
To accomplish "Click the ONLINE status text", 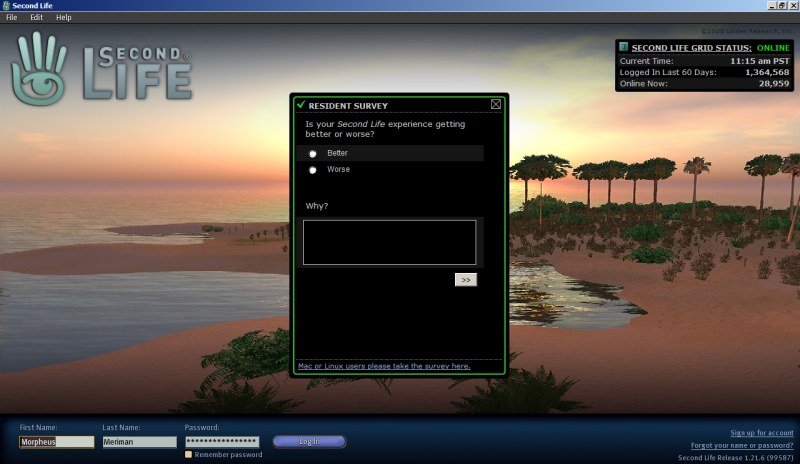I will pyautogui.click(x=773, y=48).
